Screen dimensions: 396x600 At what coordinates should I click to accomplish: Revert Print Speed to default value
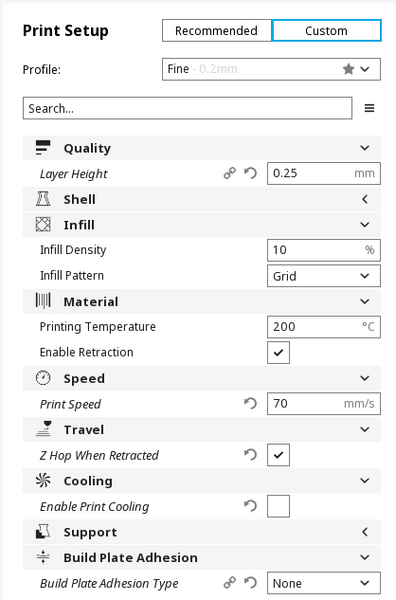(250, 403)
